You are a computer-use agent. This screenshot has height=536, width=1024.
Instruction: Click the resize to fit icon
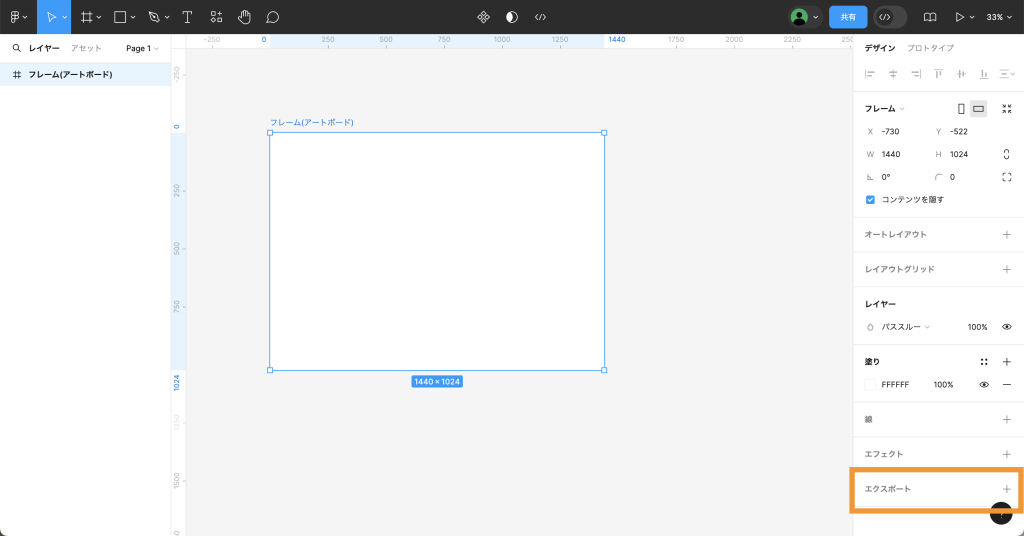click(x=1006, y=108)
